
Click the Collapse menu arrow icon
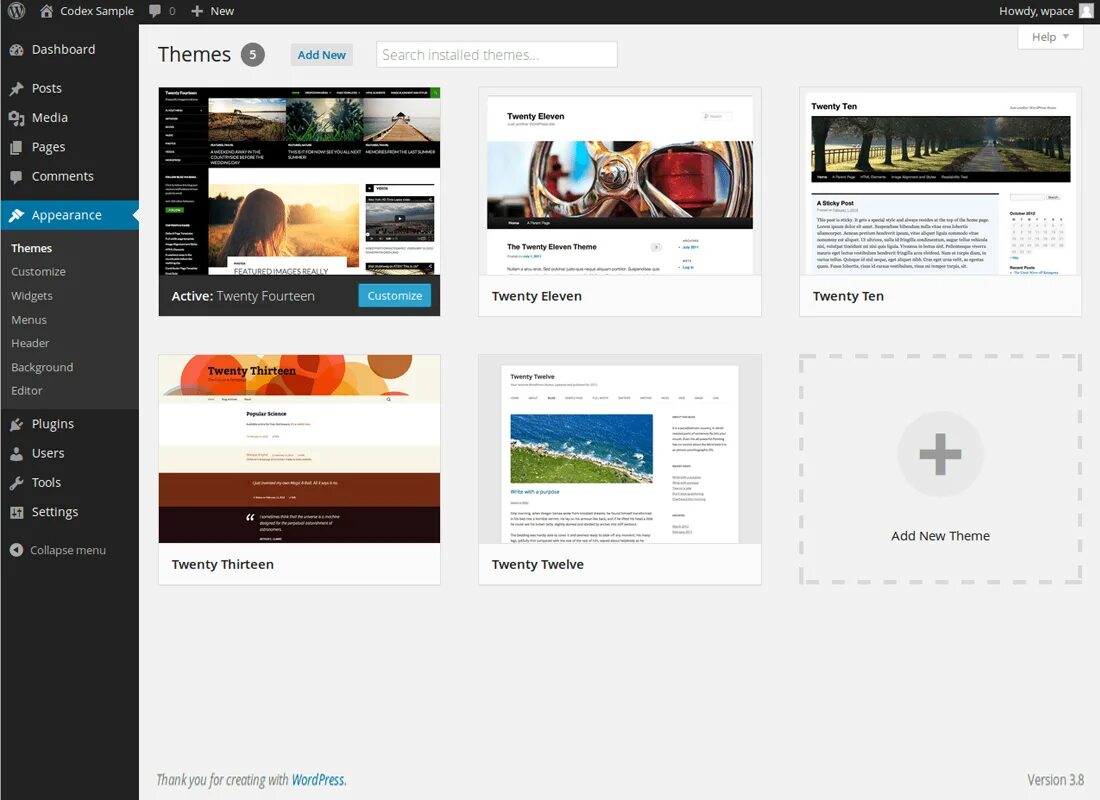[x=17, y=550]
